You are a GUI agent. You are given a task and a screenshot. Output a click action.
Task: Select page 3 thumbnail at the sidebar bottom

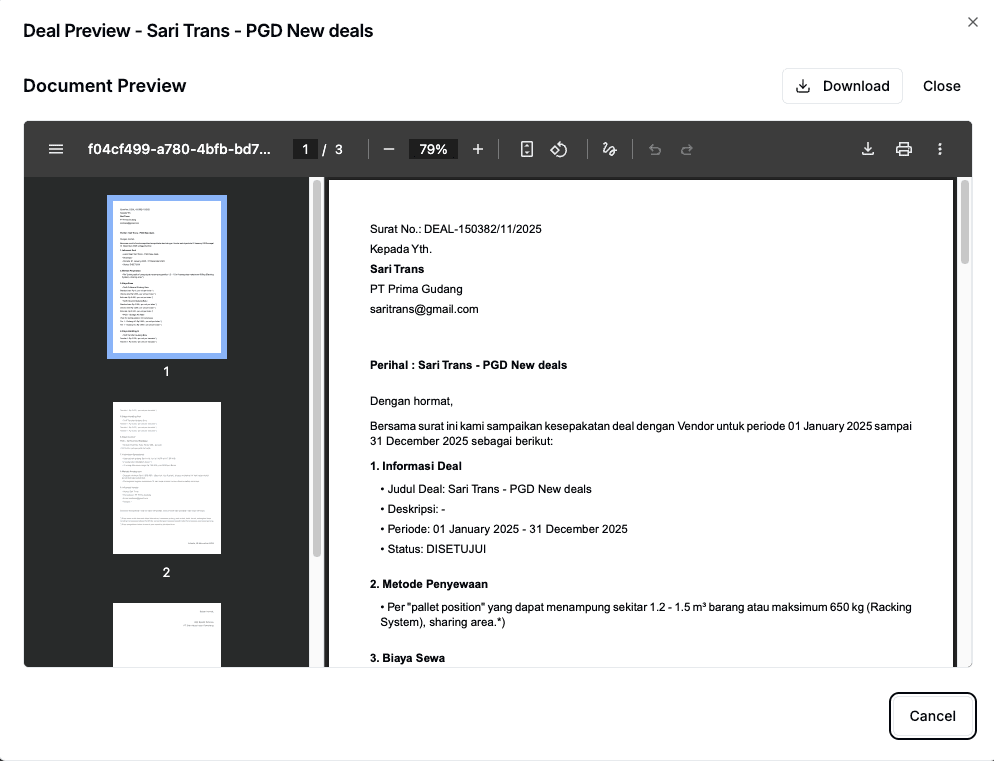click(x=166, y=635)
